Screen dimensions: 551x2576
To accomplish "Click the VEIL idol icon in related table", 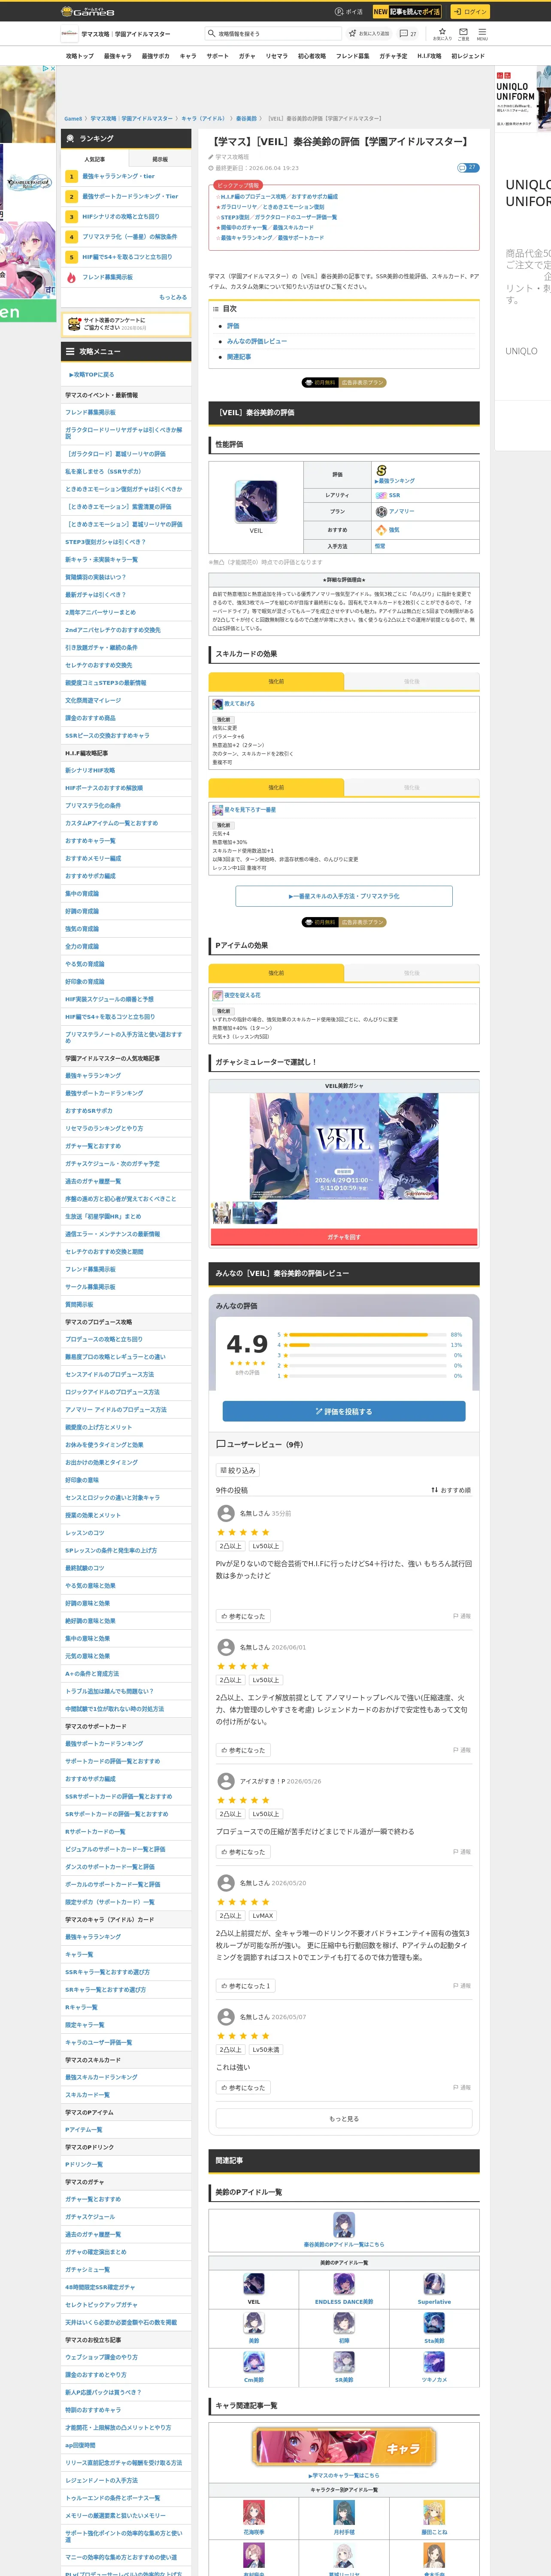I will click(x=254, y=2284).
